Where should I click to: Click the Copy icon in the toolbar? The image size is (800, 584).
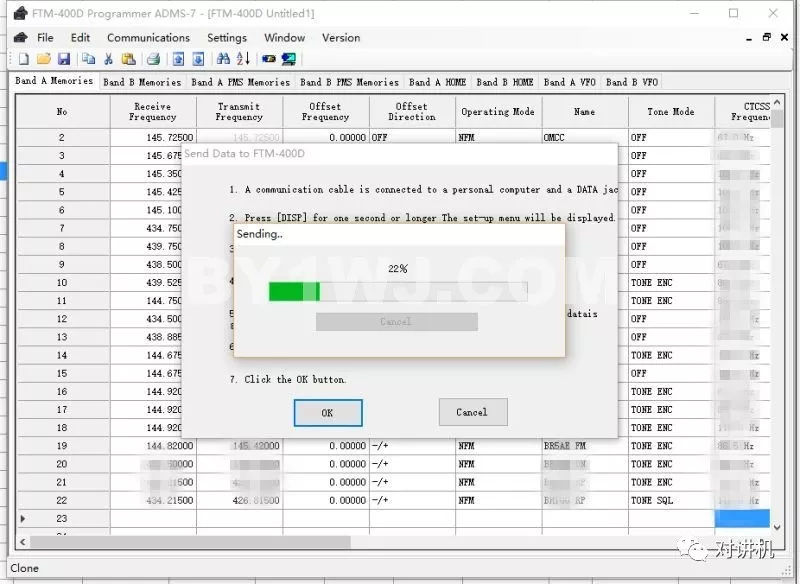(88, 59)
